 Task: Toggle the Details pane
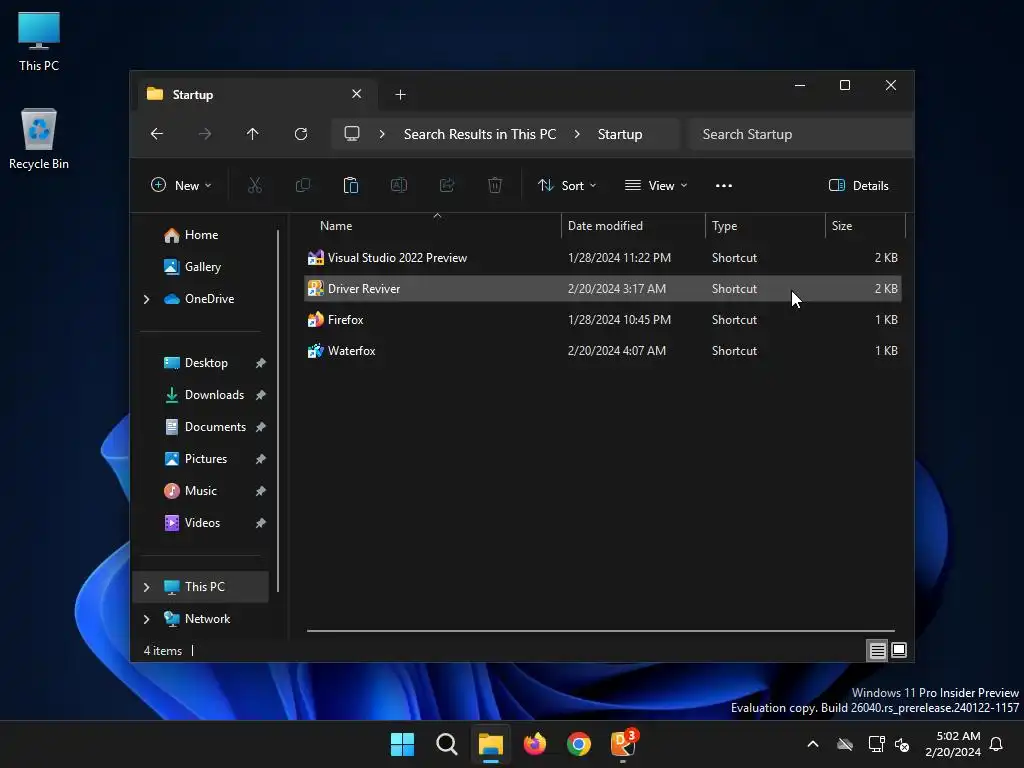[859, 185]
